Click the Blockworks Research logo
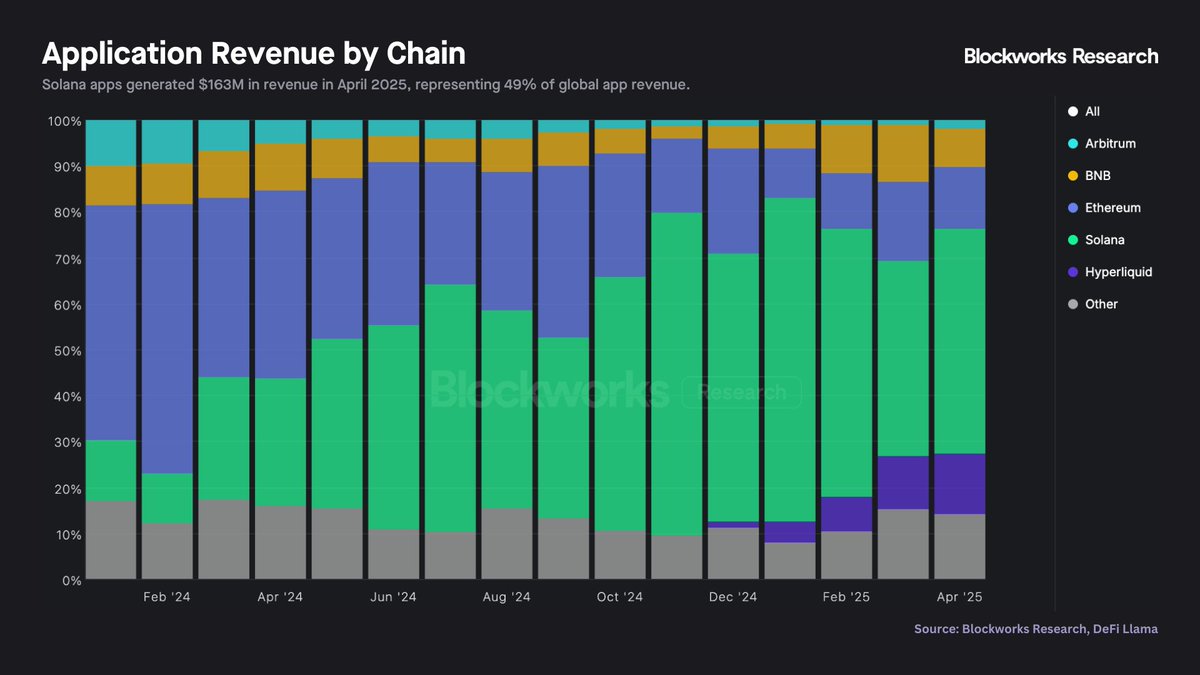The height and width of the screenshot is (675, 1200). coord(1061,56)
